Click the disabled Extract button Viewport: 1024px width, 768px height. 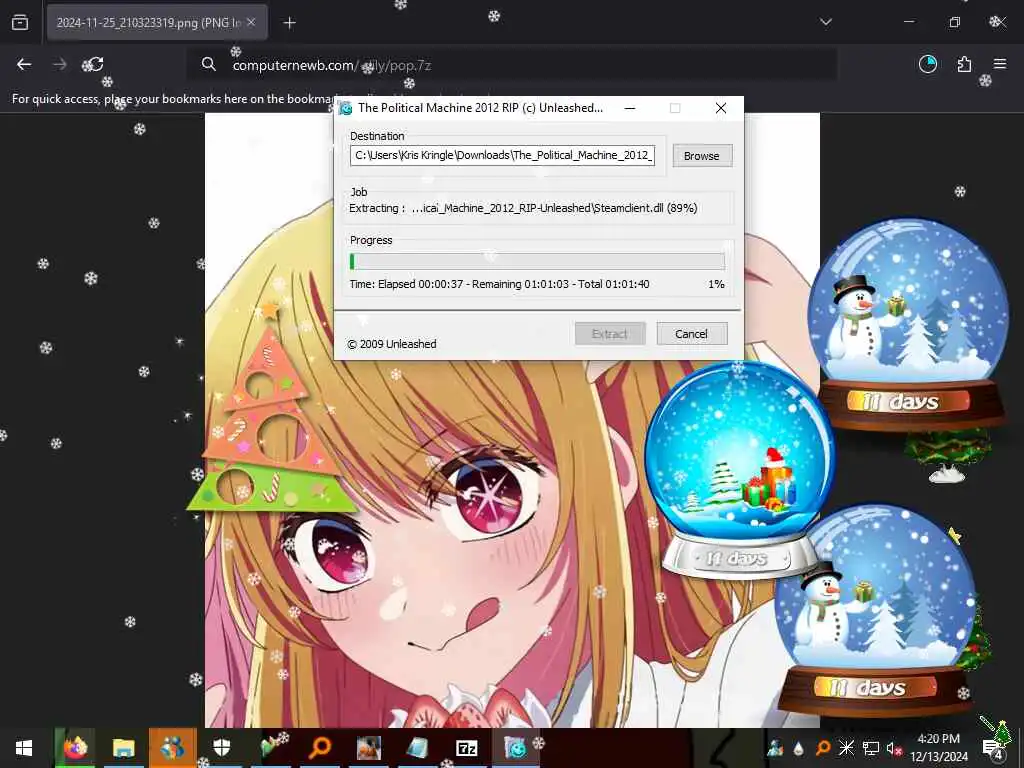click(610, 334)
